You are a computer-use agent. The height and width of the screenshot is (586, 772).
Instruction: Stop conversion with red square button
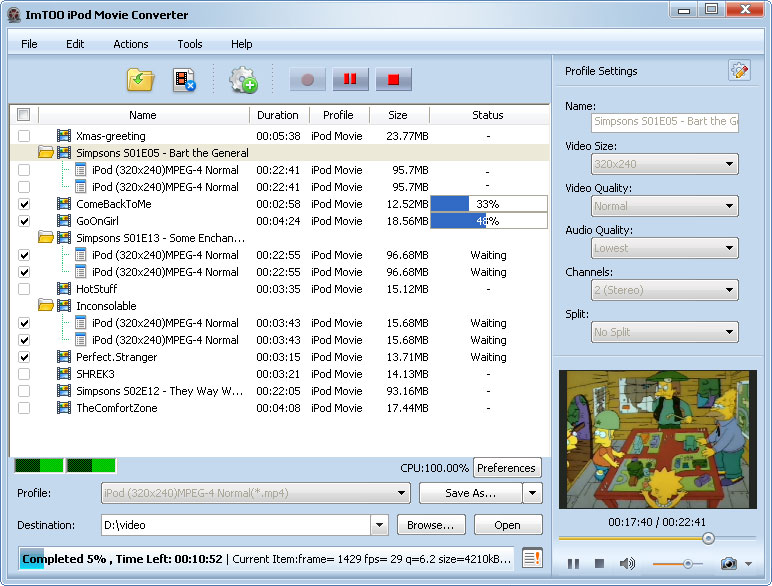tap(393, 79)
